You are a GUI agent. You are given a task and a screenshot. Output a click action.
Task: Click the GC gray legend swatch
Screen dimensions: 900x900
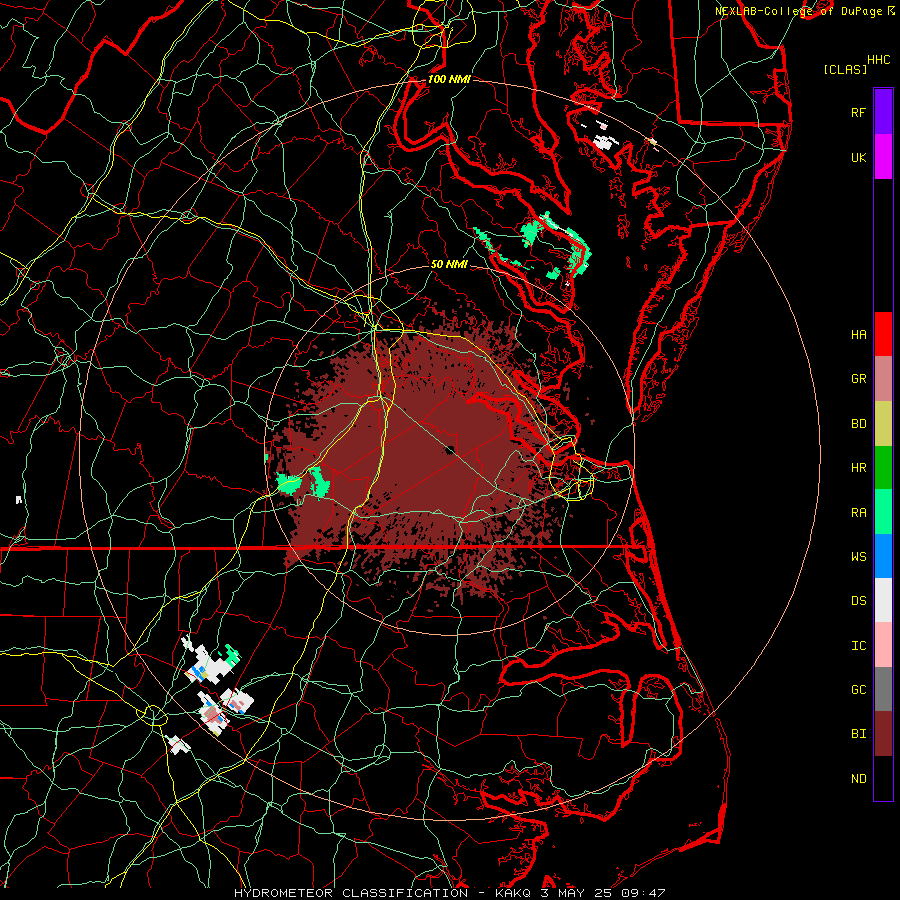click(883, 689)
